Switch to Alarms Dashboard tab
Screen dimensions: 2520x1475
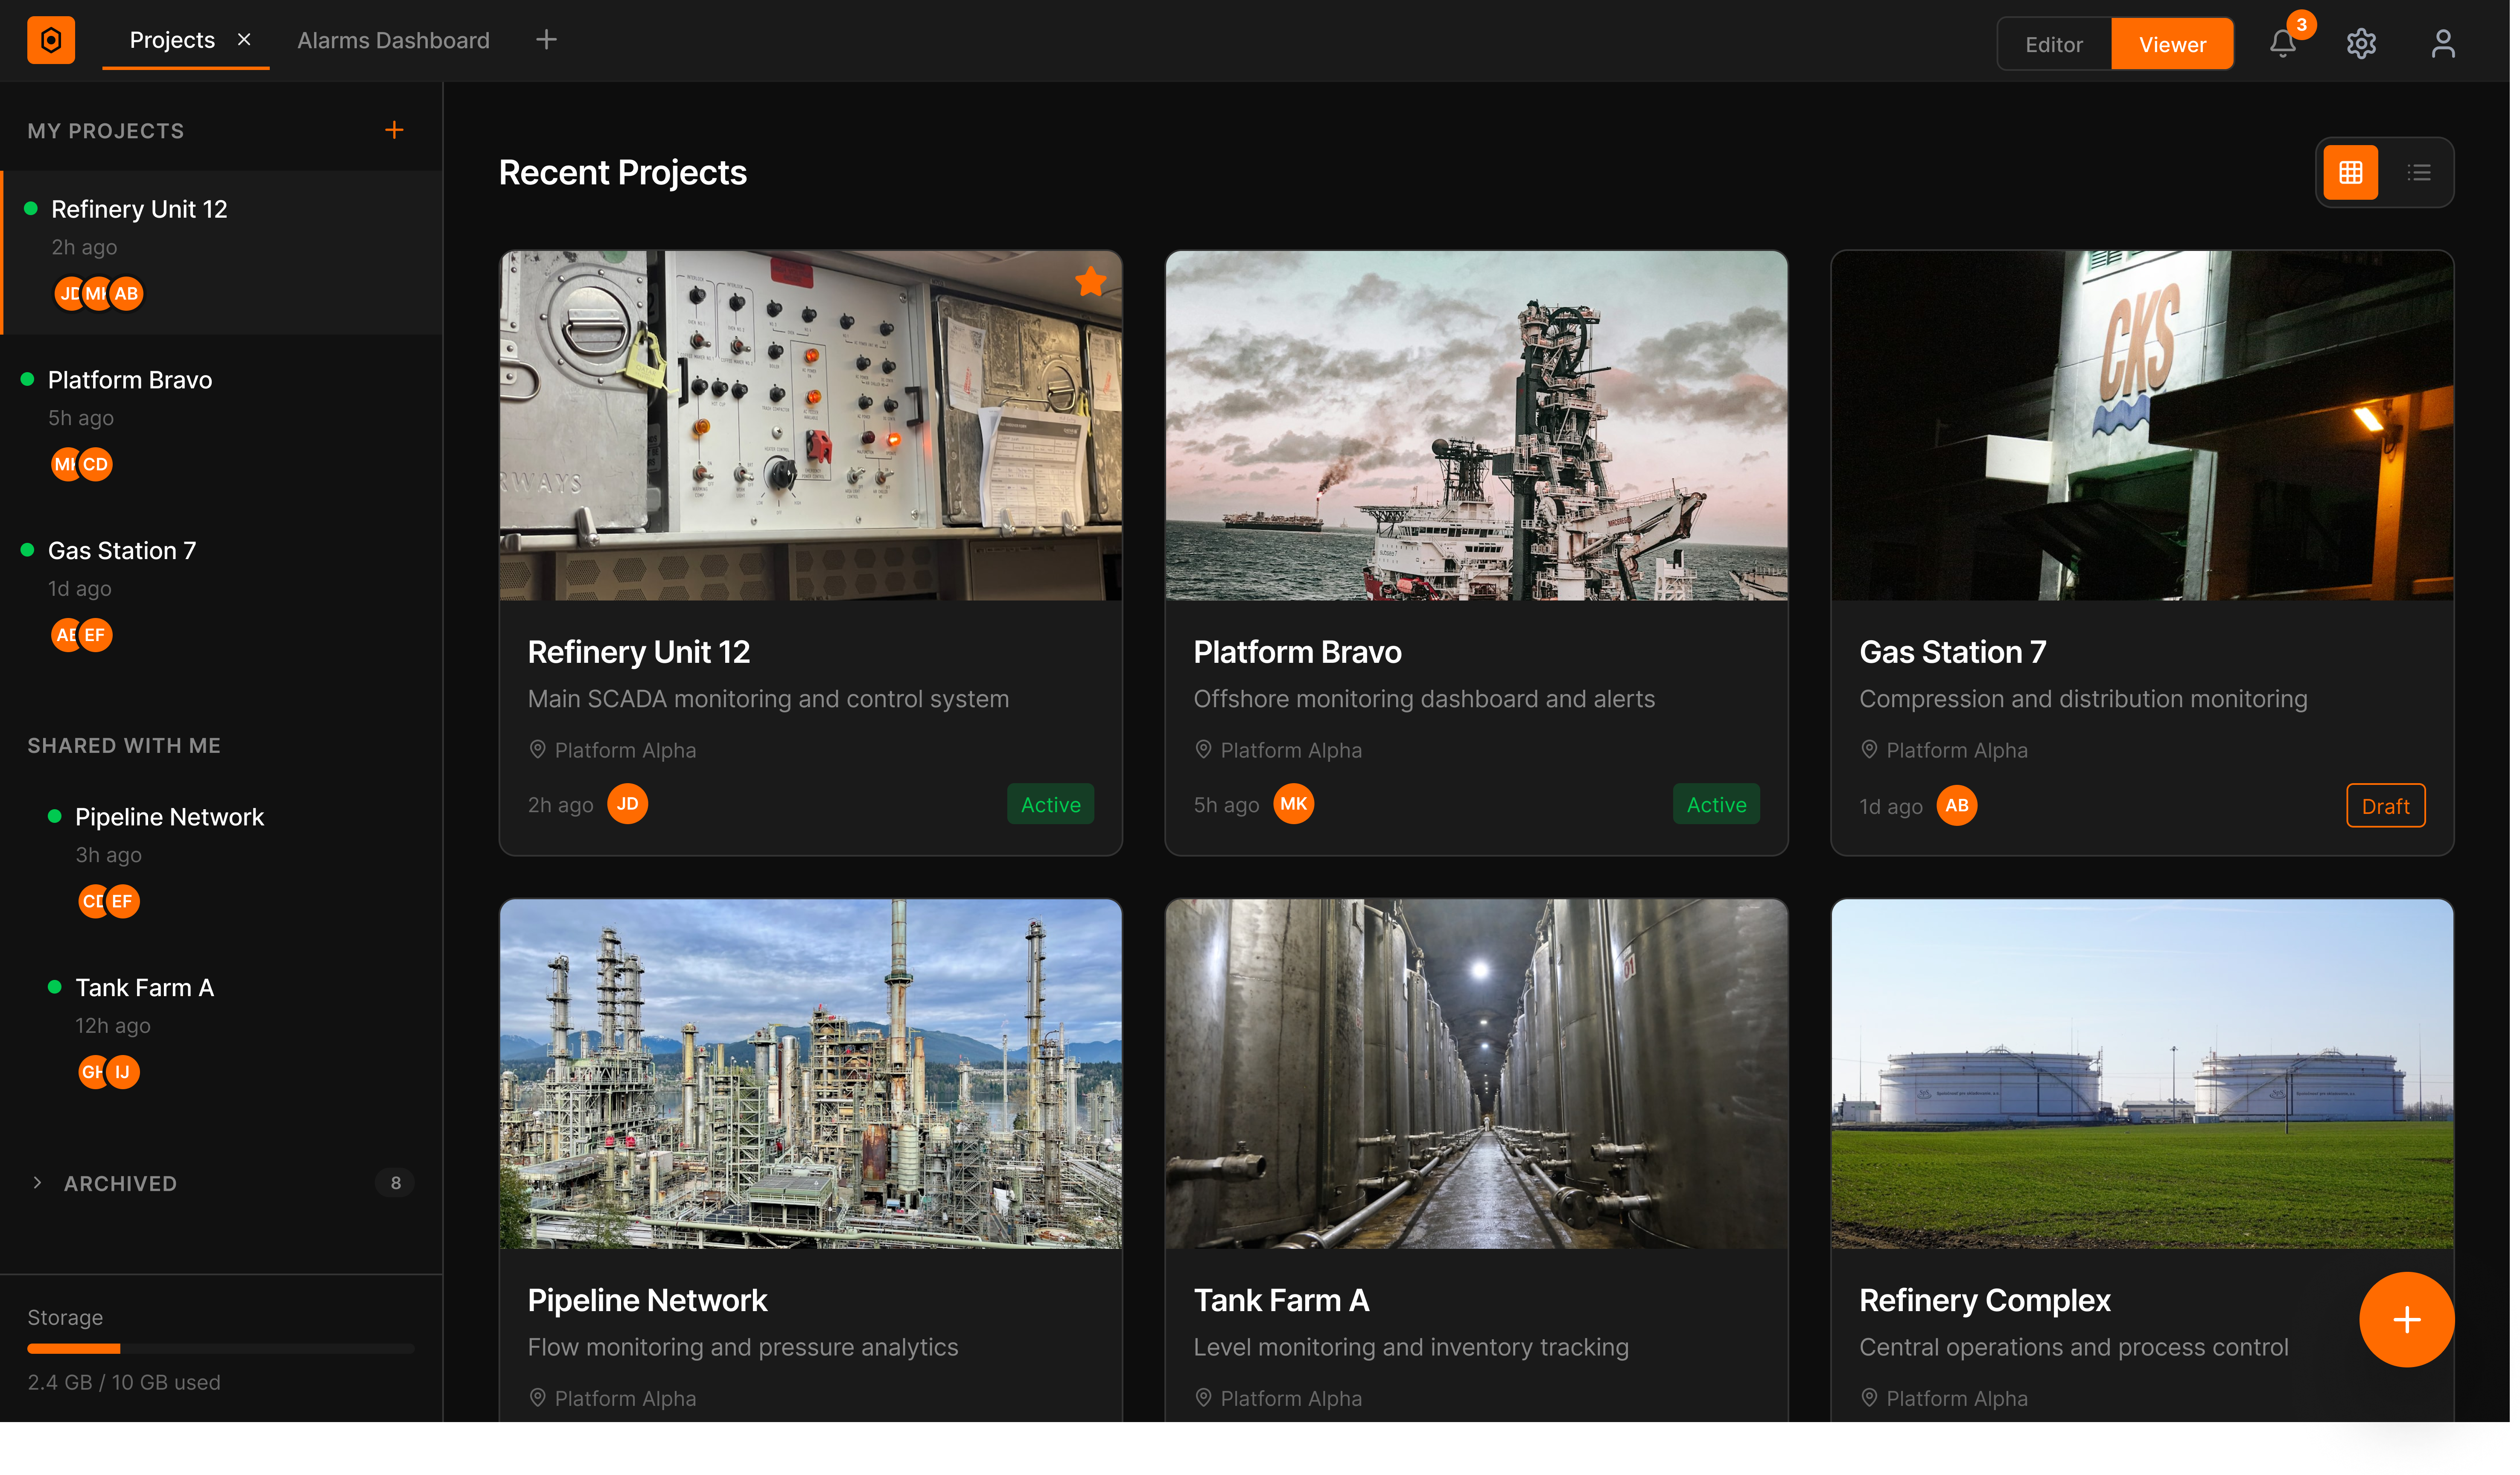(393, 40)
